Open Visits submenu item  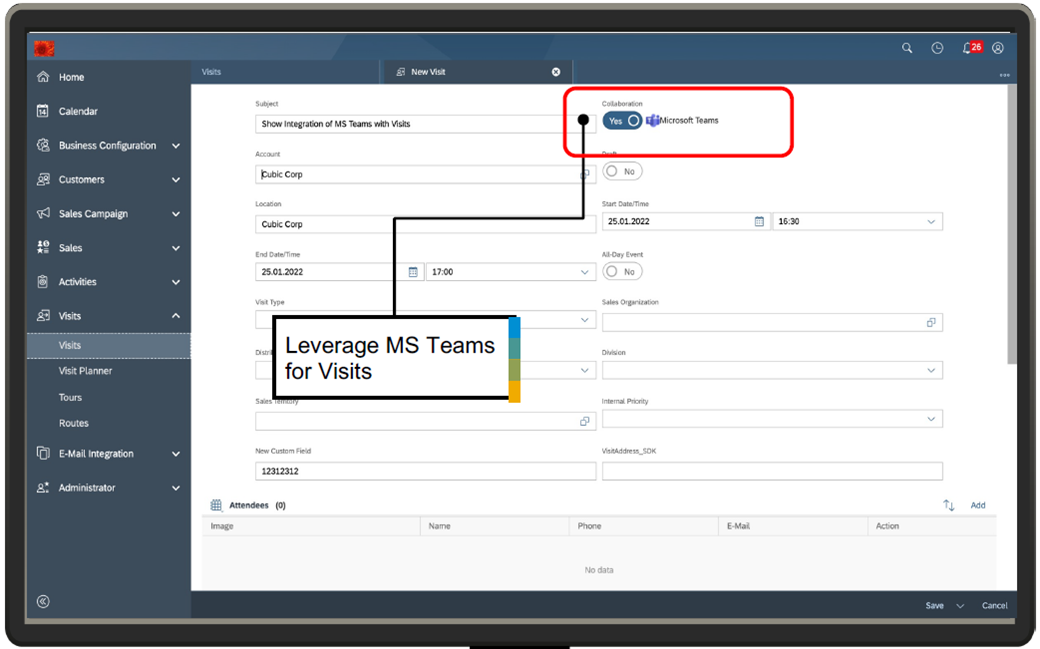pyautogui.click(x=109, y=345)
